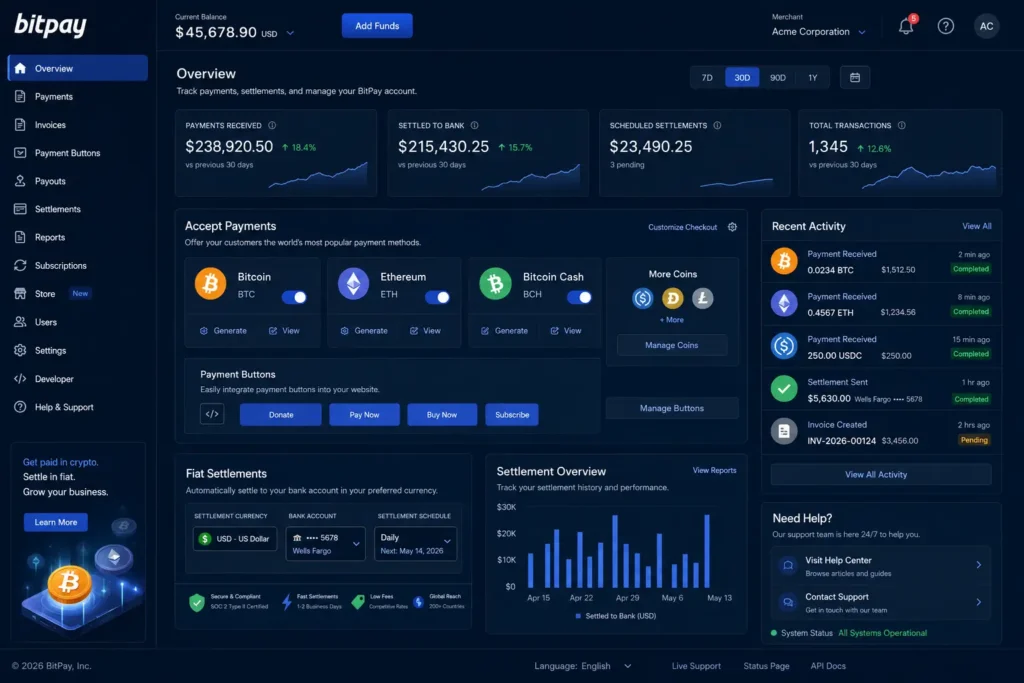Click the tallest bar near May 13

[x=707, y=551]
